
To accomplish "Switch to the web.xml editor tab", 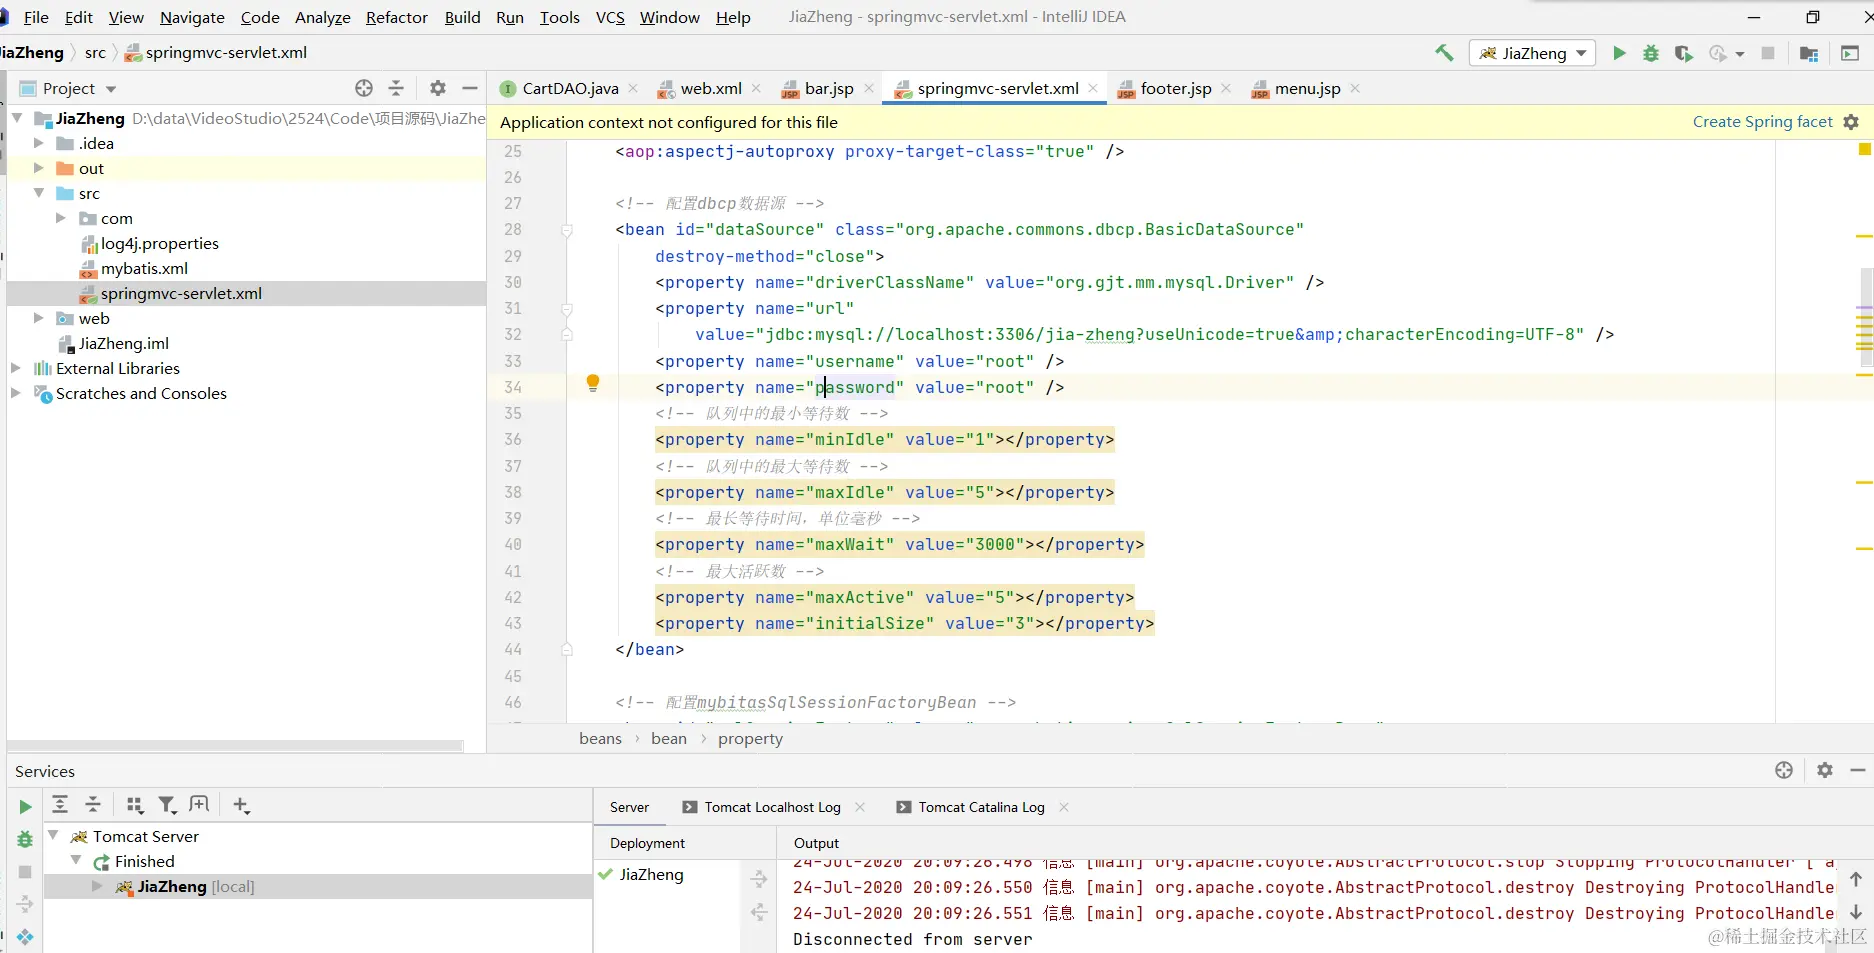I will pyautogui.click(x=711, y=88).
